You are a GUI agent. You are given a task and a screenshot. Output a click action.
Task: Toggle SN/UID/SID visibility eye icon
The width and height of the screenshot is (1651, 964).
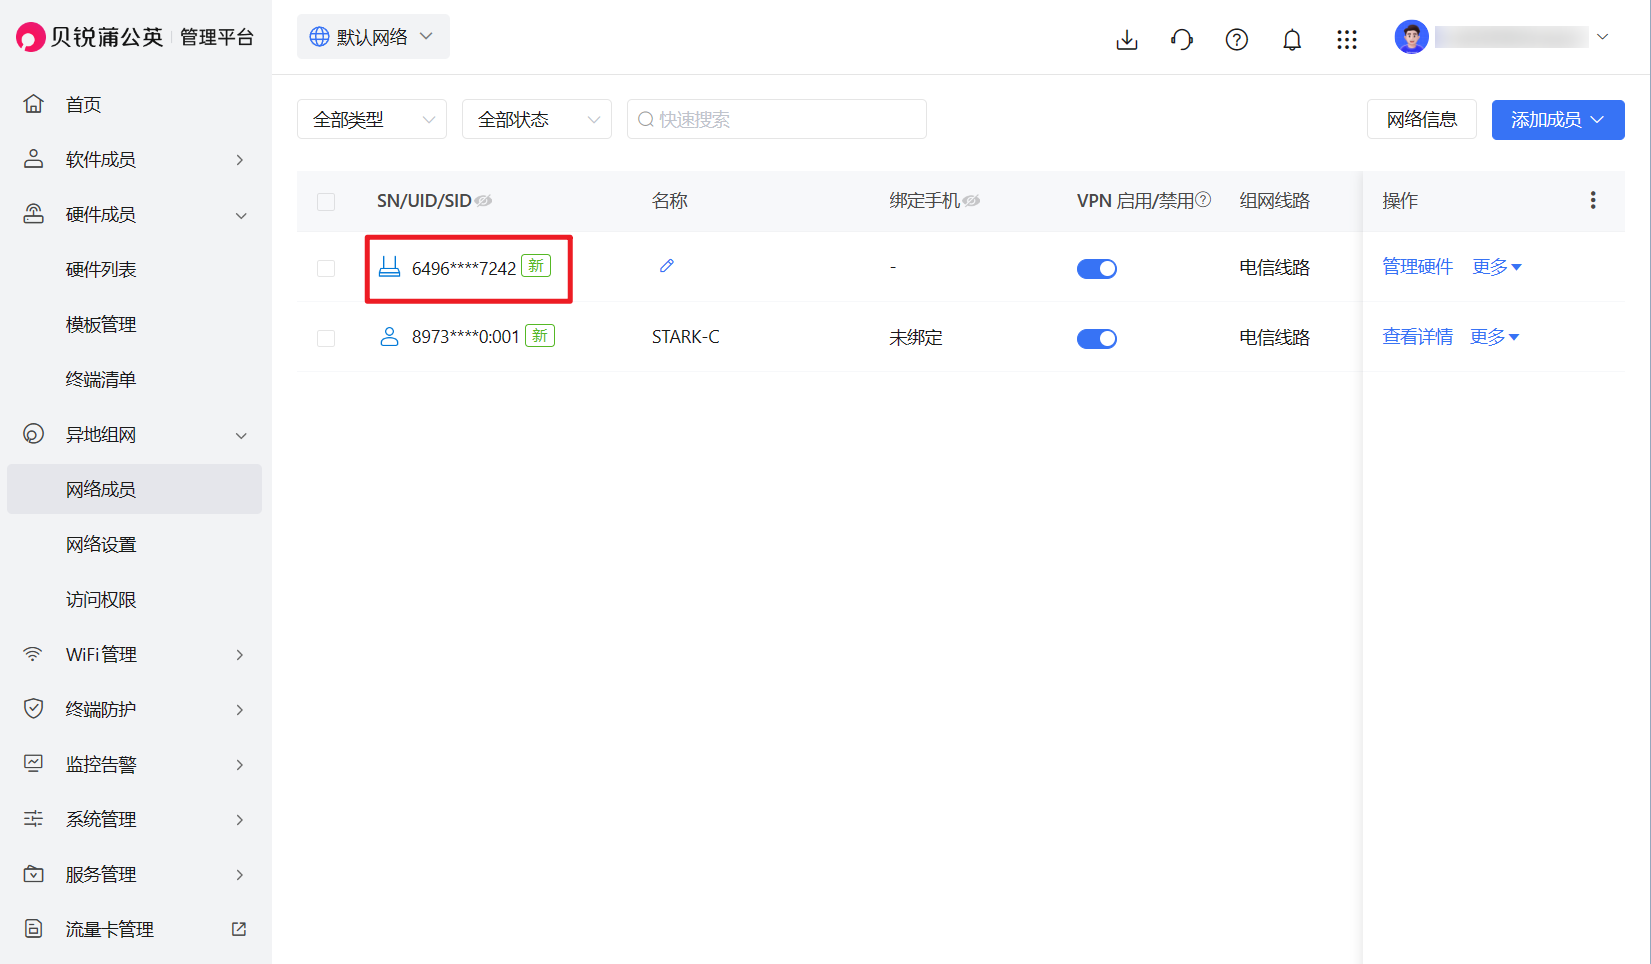[483, 201]
